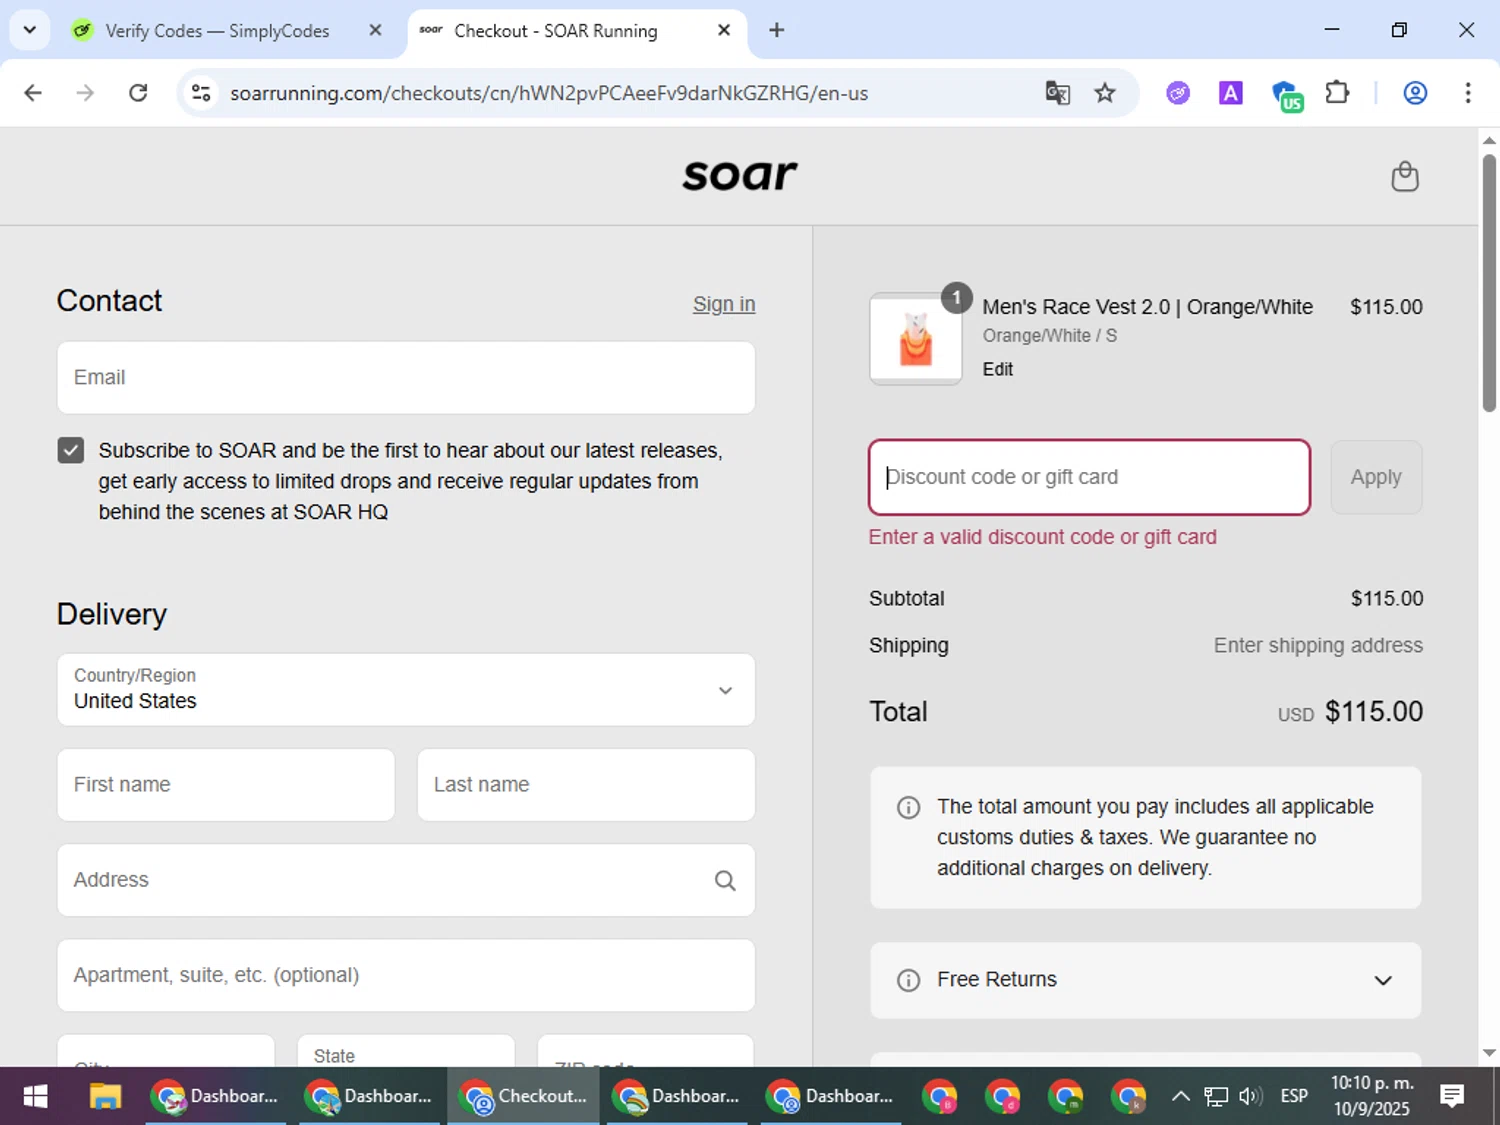Click the browser address bar URL
The image size is (1500, 1125).
[x=549, y=93]
